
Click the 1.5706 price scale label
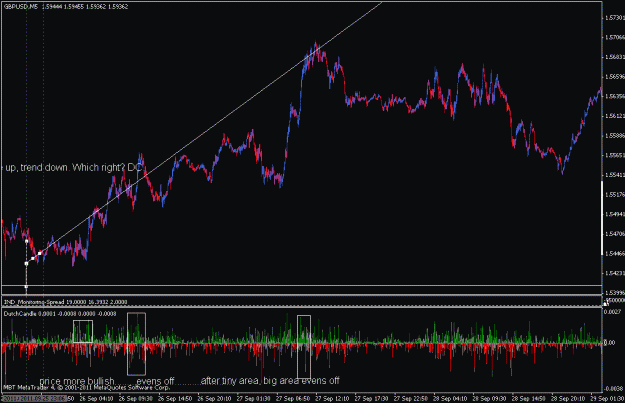pos(615,37)
